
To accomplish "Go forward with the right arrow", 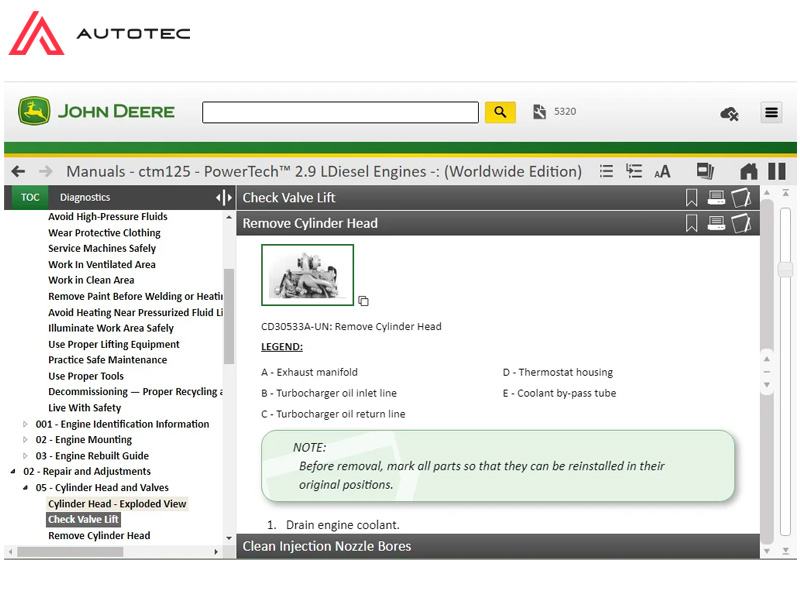I will [45, 171].
